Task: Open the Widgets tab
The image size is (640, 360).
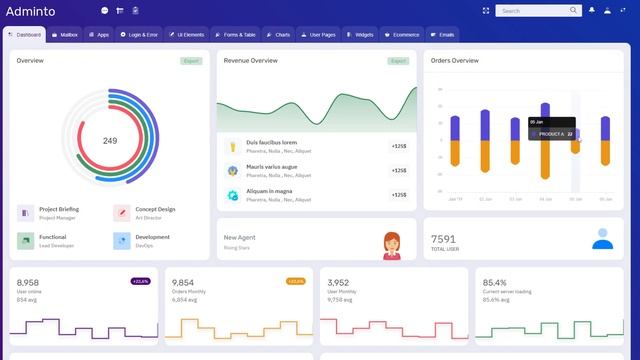Action: [x=360, y=35]
